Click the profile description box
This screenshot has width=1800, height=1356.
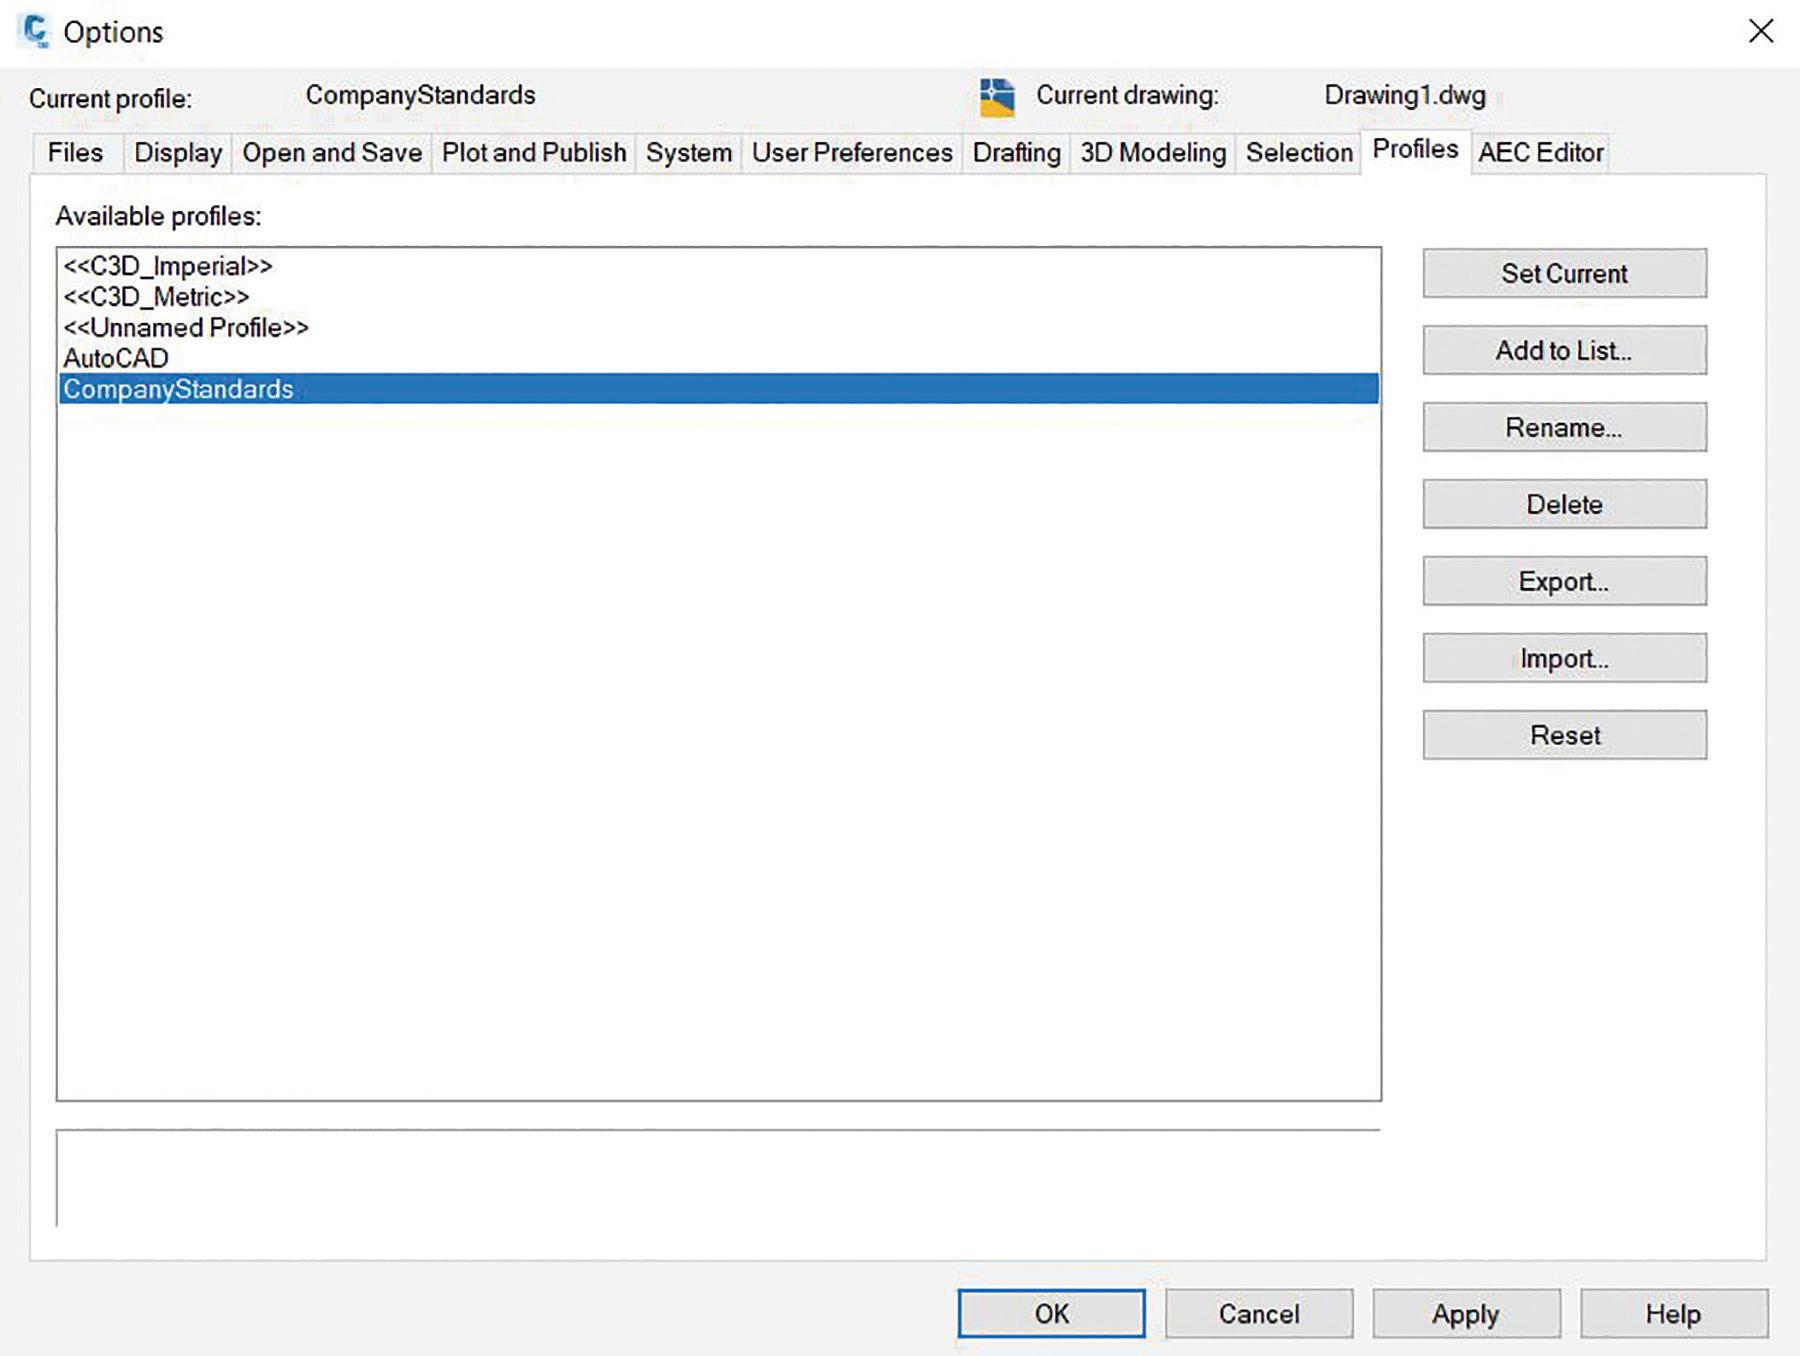pyautogui.click(x=718, y=1178)
